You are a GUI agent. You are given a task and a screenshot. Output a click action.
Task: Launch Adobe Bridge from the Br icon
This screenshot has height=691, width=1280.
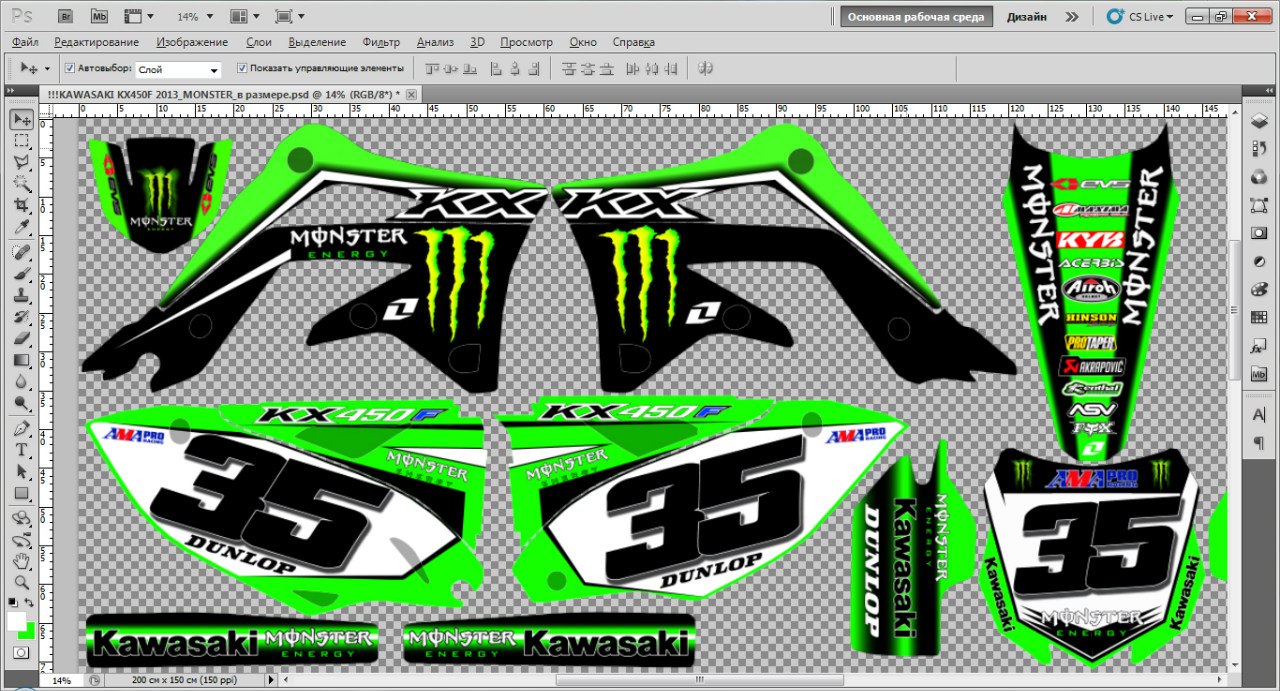(x=66, y=17)
